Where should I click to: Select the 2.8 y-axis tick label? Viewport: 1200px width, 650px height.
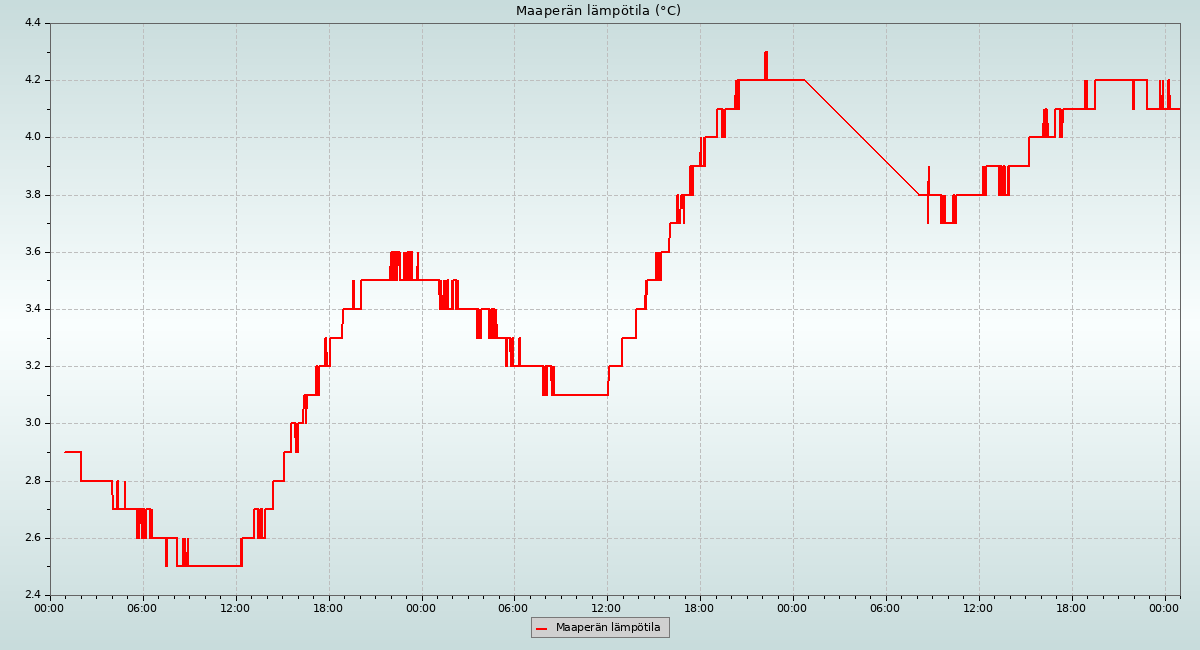coord(31,481)
